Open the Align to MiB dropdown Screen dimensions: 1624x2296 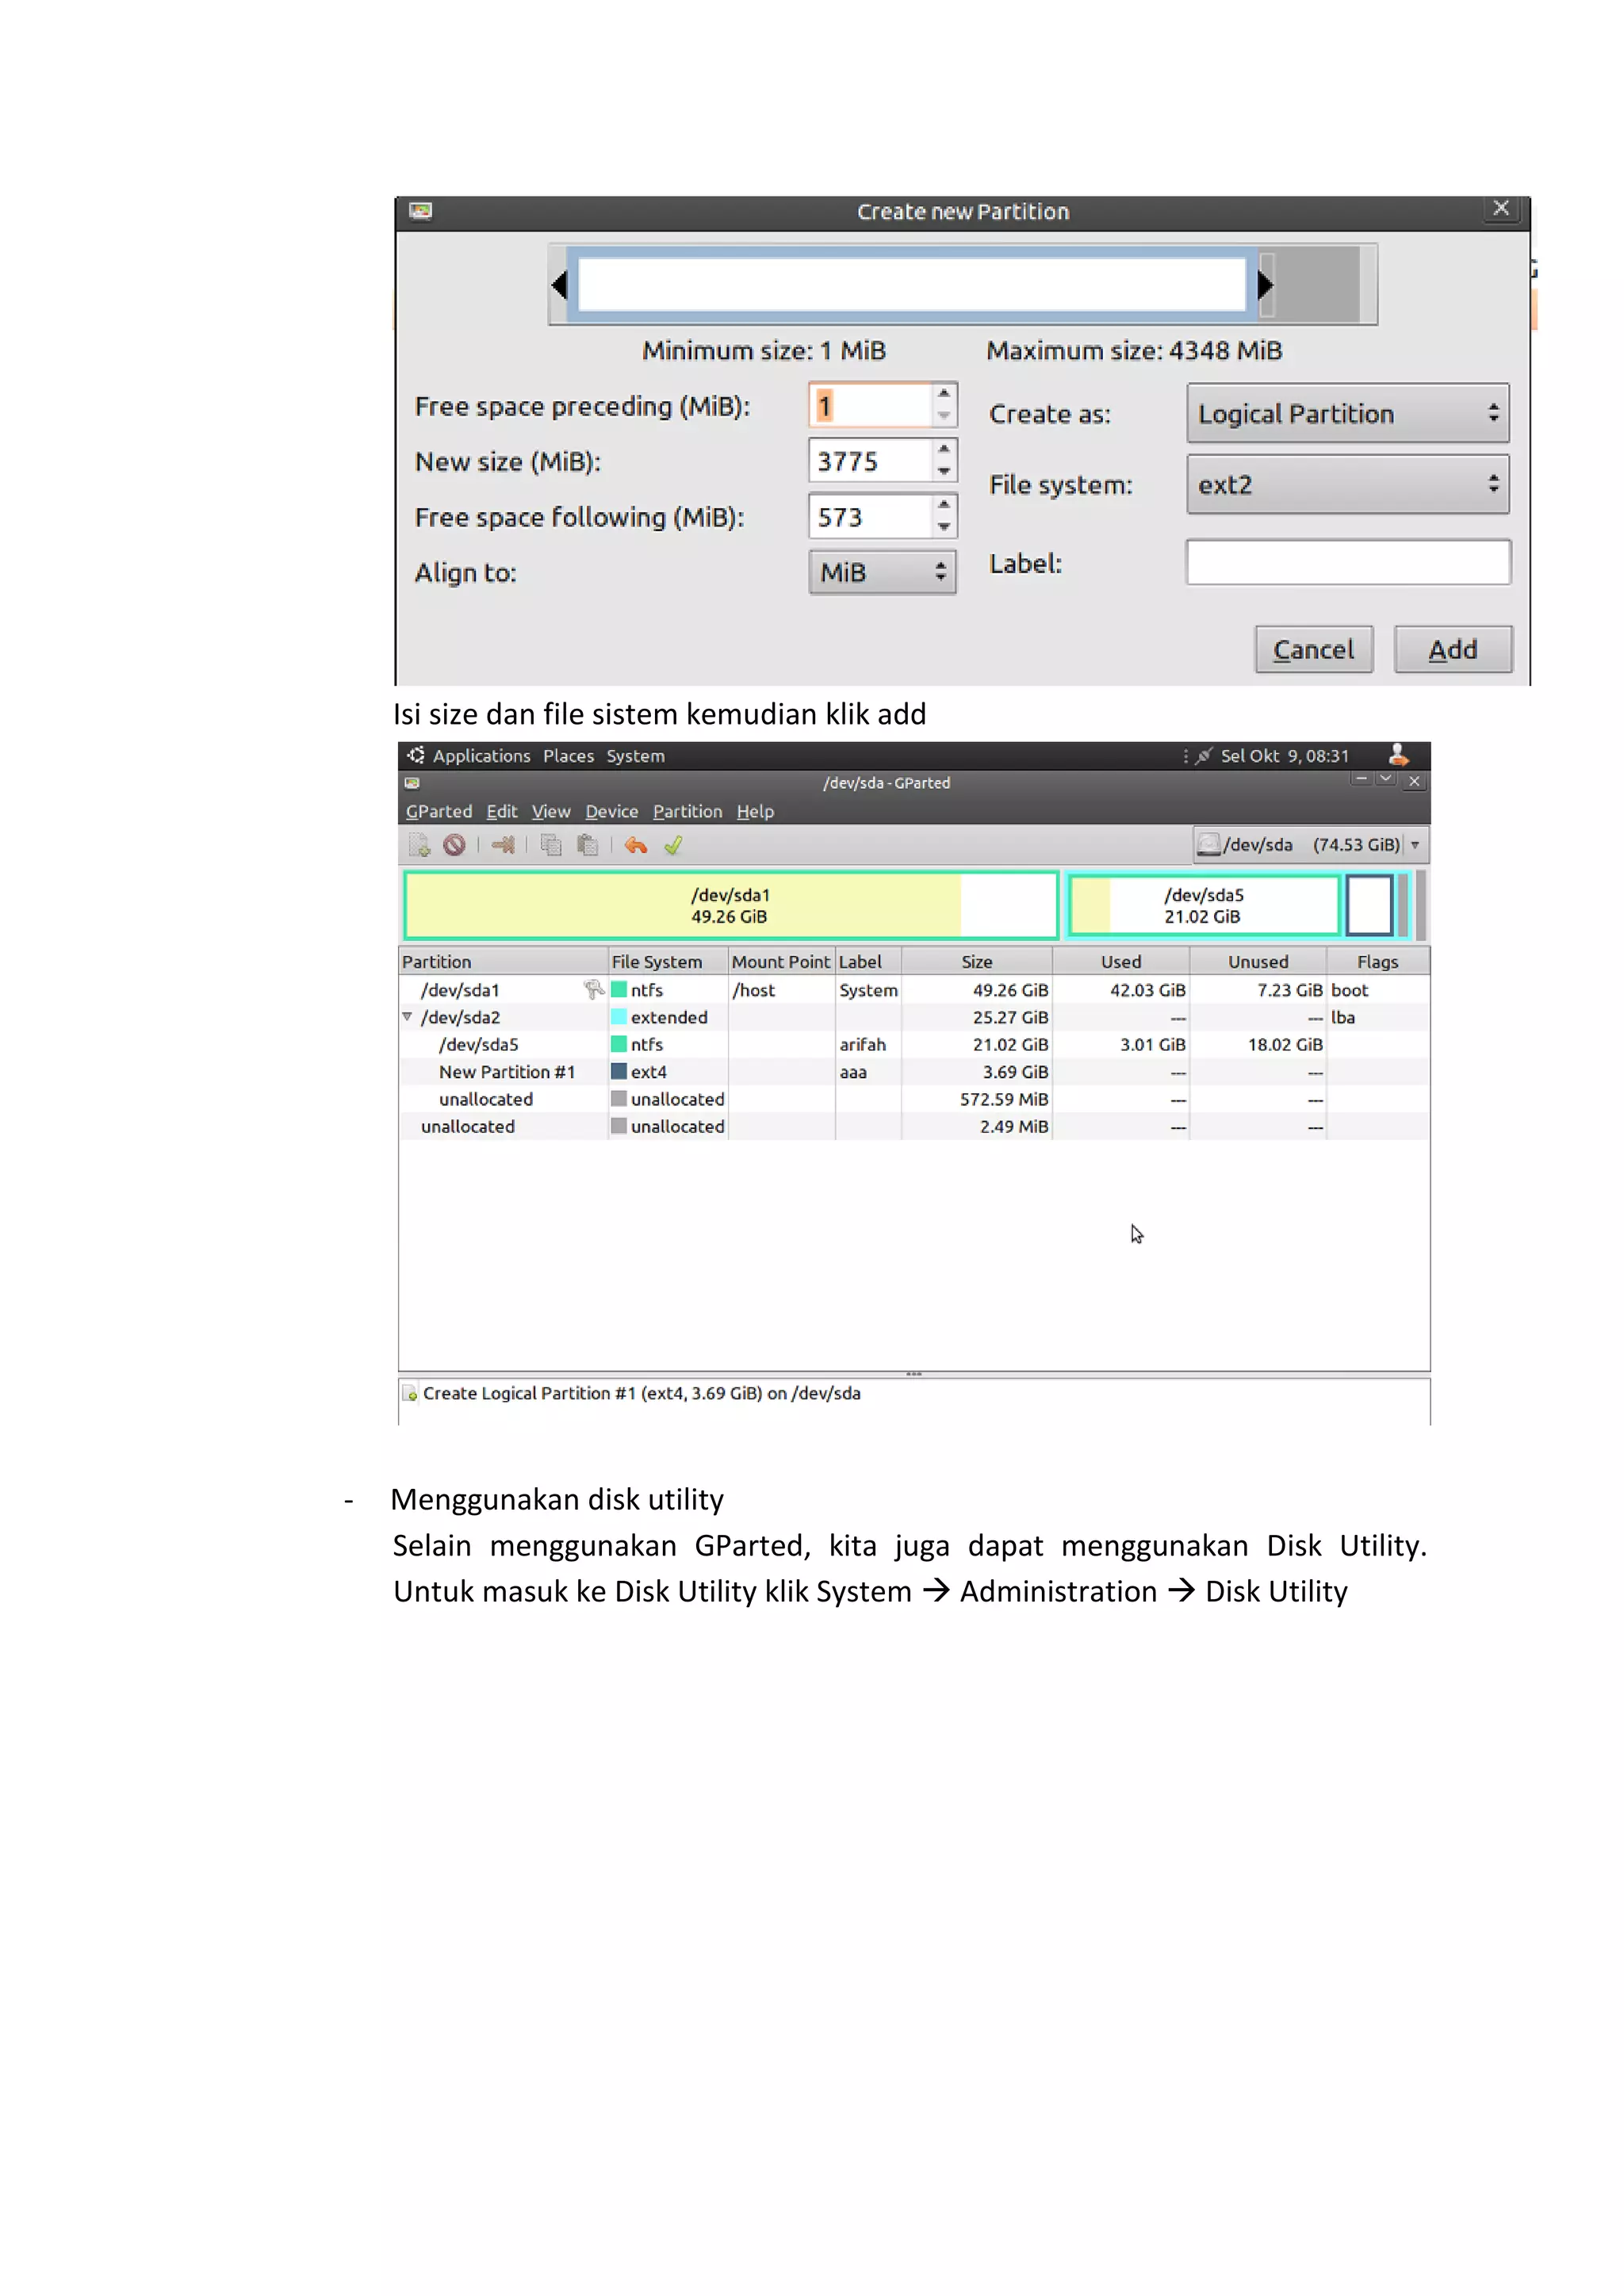pyautogui.click(x=883, y=572)
